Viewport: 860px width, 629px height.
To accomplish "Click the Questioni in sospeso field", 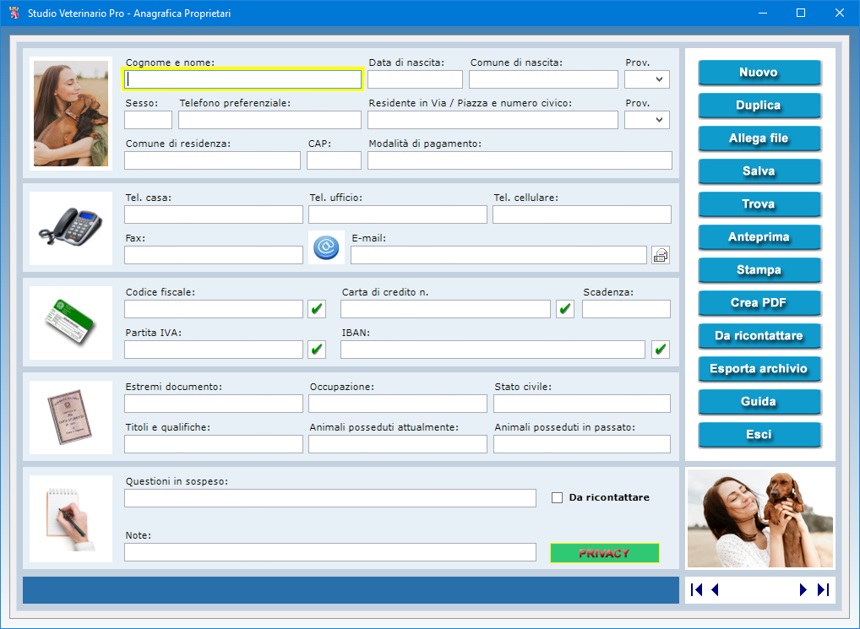I will coord(330,498).
